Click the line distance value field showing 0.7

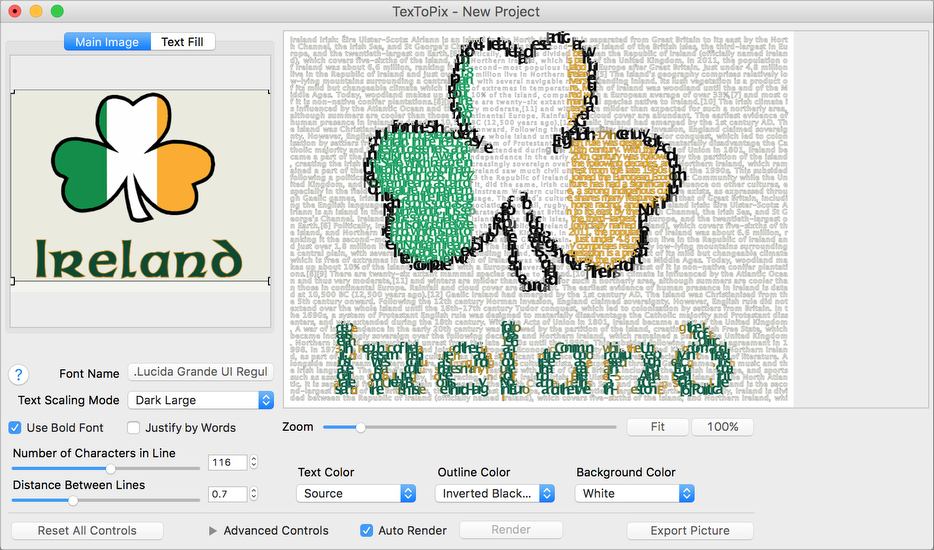coord(228,494)
